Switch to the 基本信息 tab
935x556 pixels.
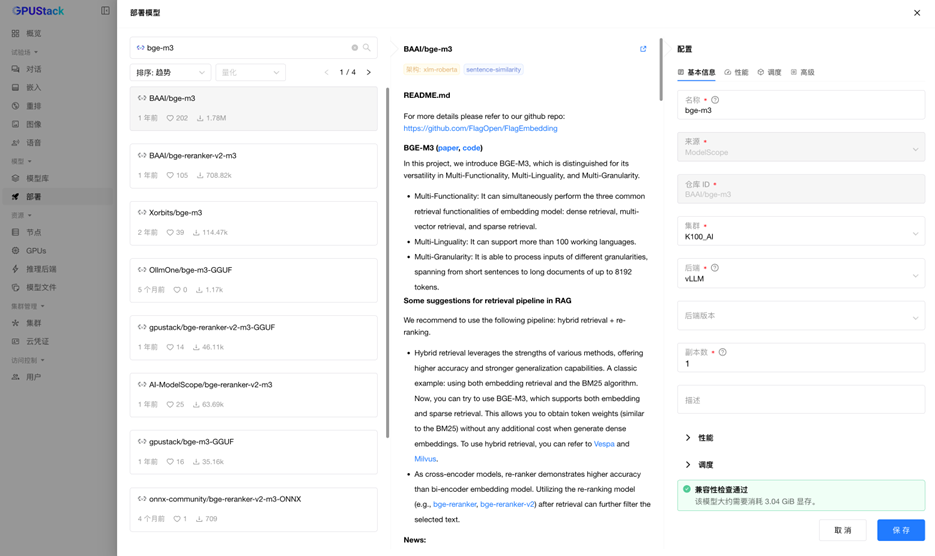pos(696,72)
